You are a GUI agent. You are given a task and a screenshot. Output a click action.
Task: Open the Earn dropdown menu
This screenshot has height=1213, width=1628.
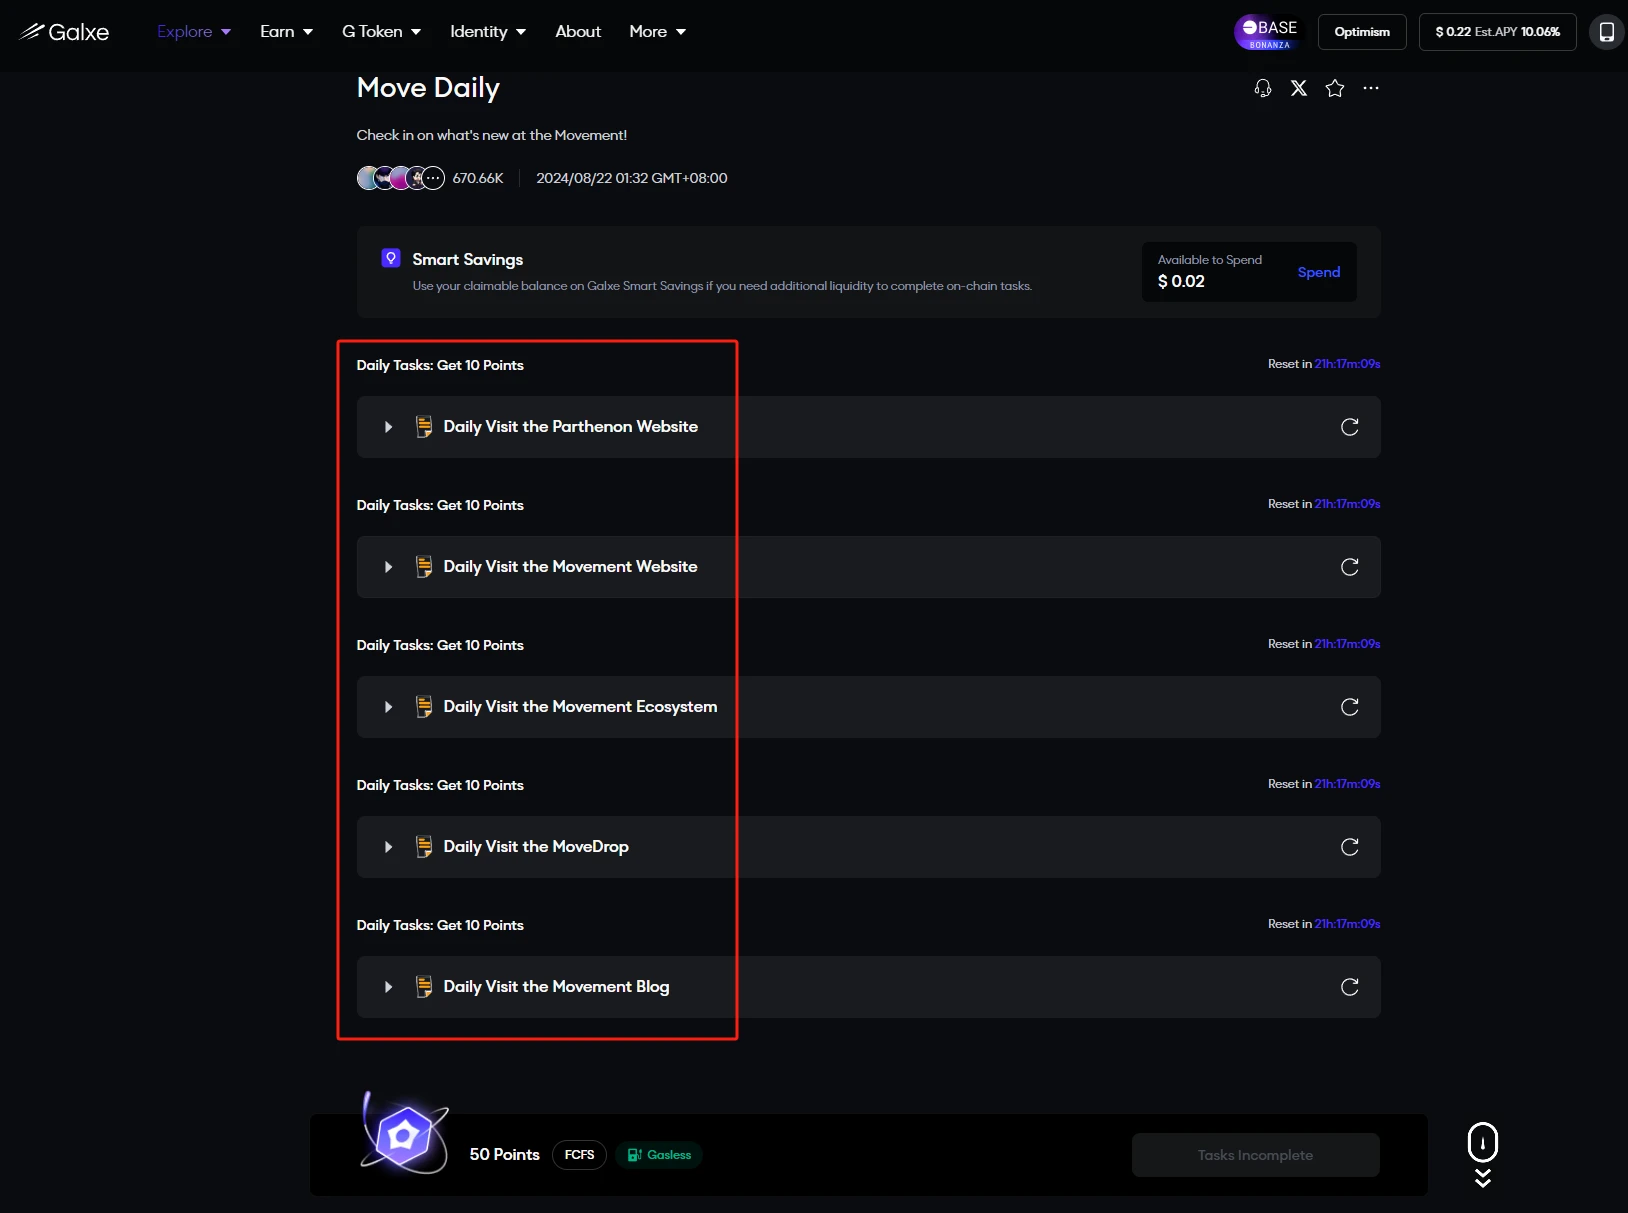286,32
